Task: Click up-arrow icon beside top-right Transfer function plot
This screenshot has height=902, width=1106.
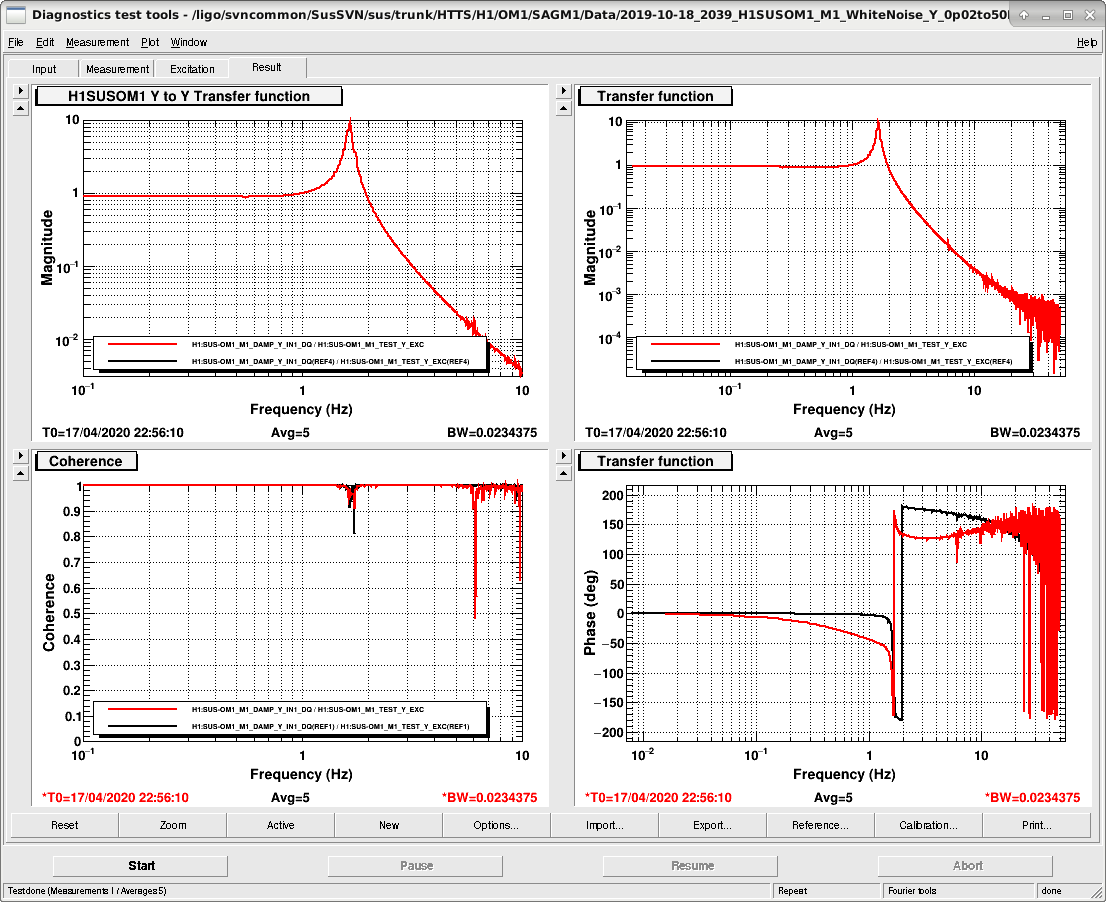Action: pos(563,109)
